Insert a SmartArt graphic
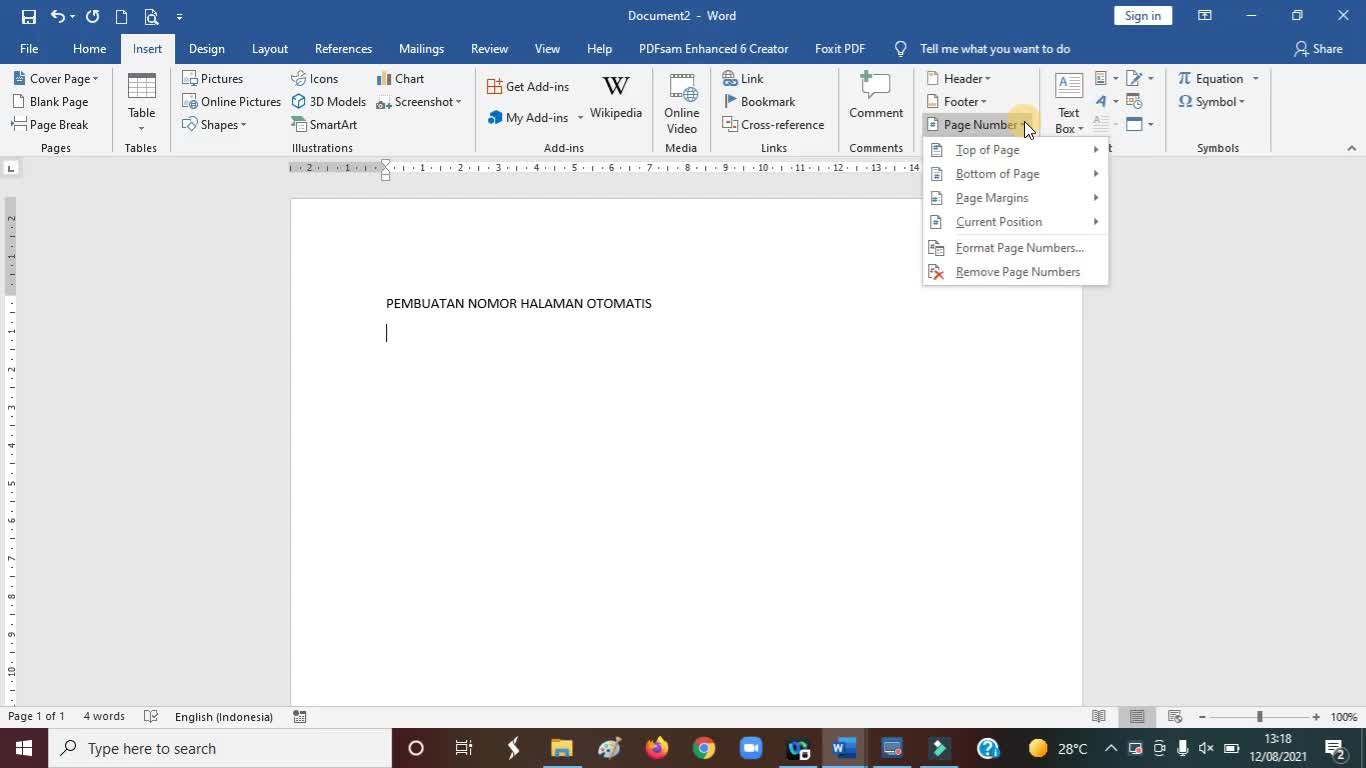The height and width of the screenshot is (768, 1366). (x=324, y=125)
